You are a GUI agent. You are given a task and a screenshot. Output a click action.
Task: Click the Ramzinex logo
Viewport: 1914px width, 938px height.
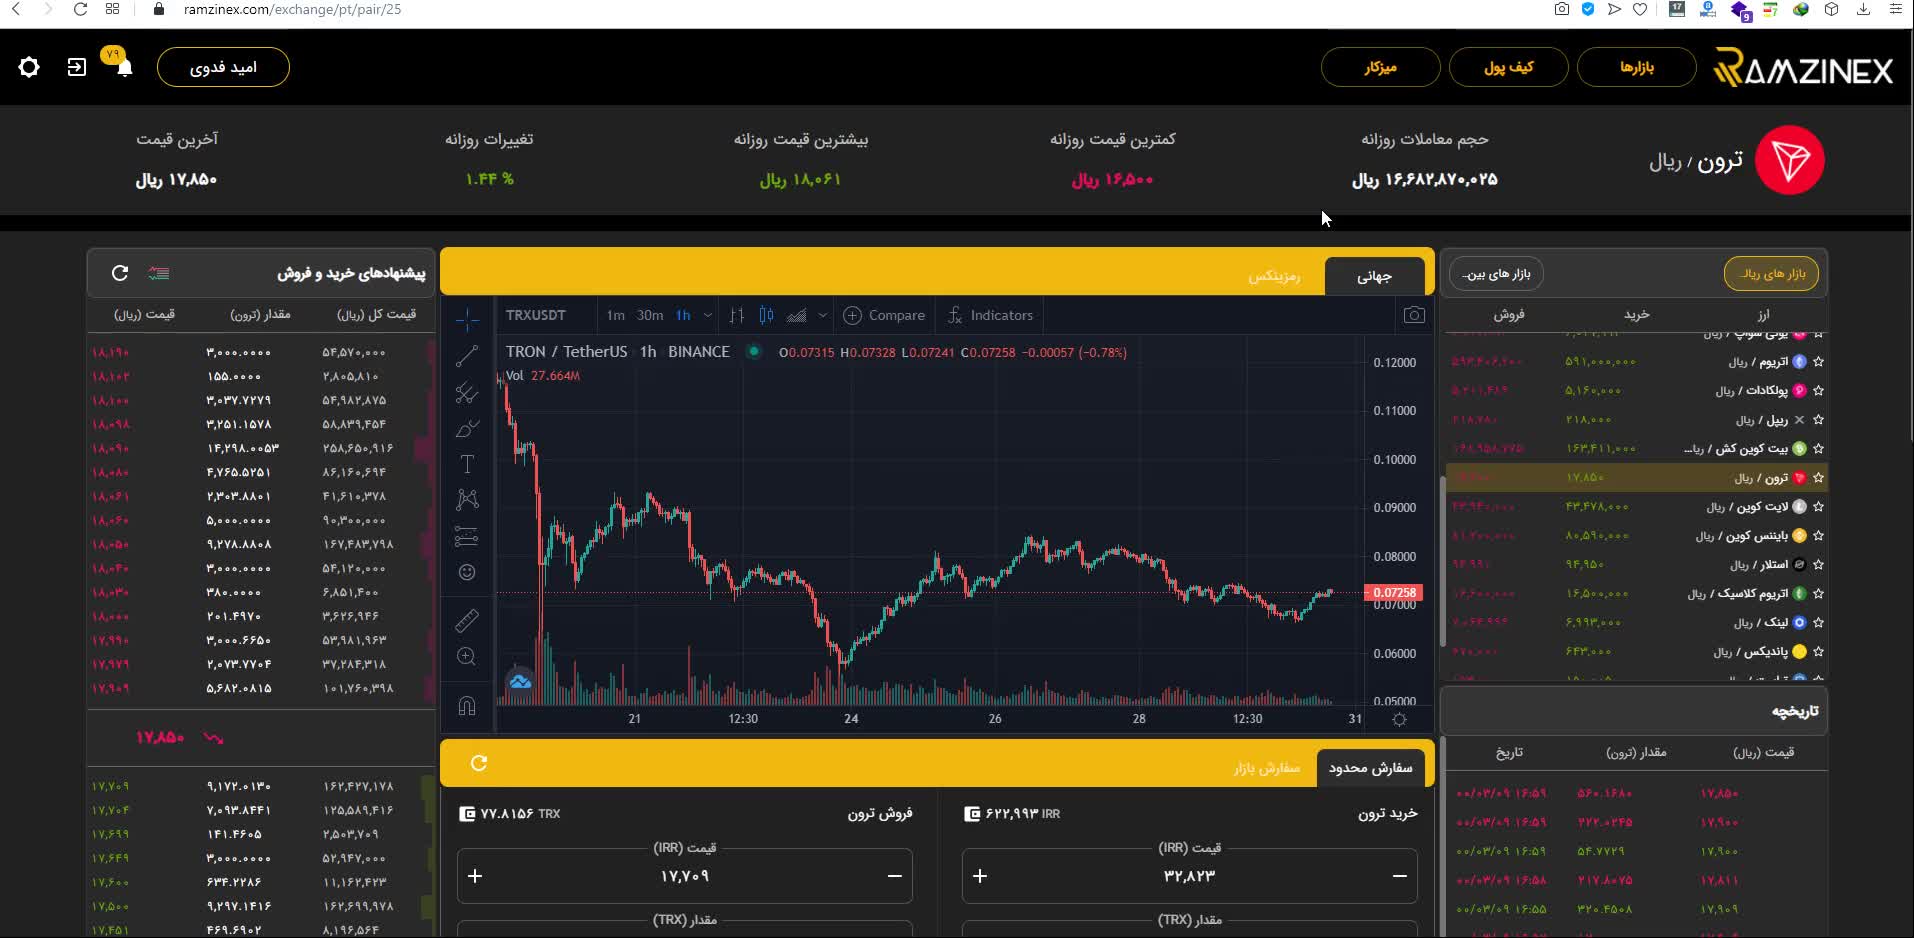pos(1803,68)
